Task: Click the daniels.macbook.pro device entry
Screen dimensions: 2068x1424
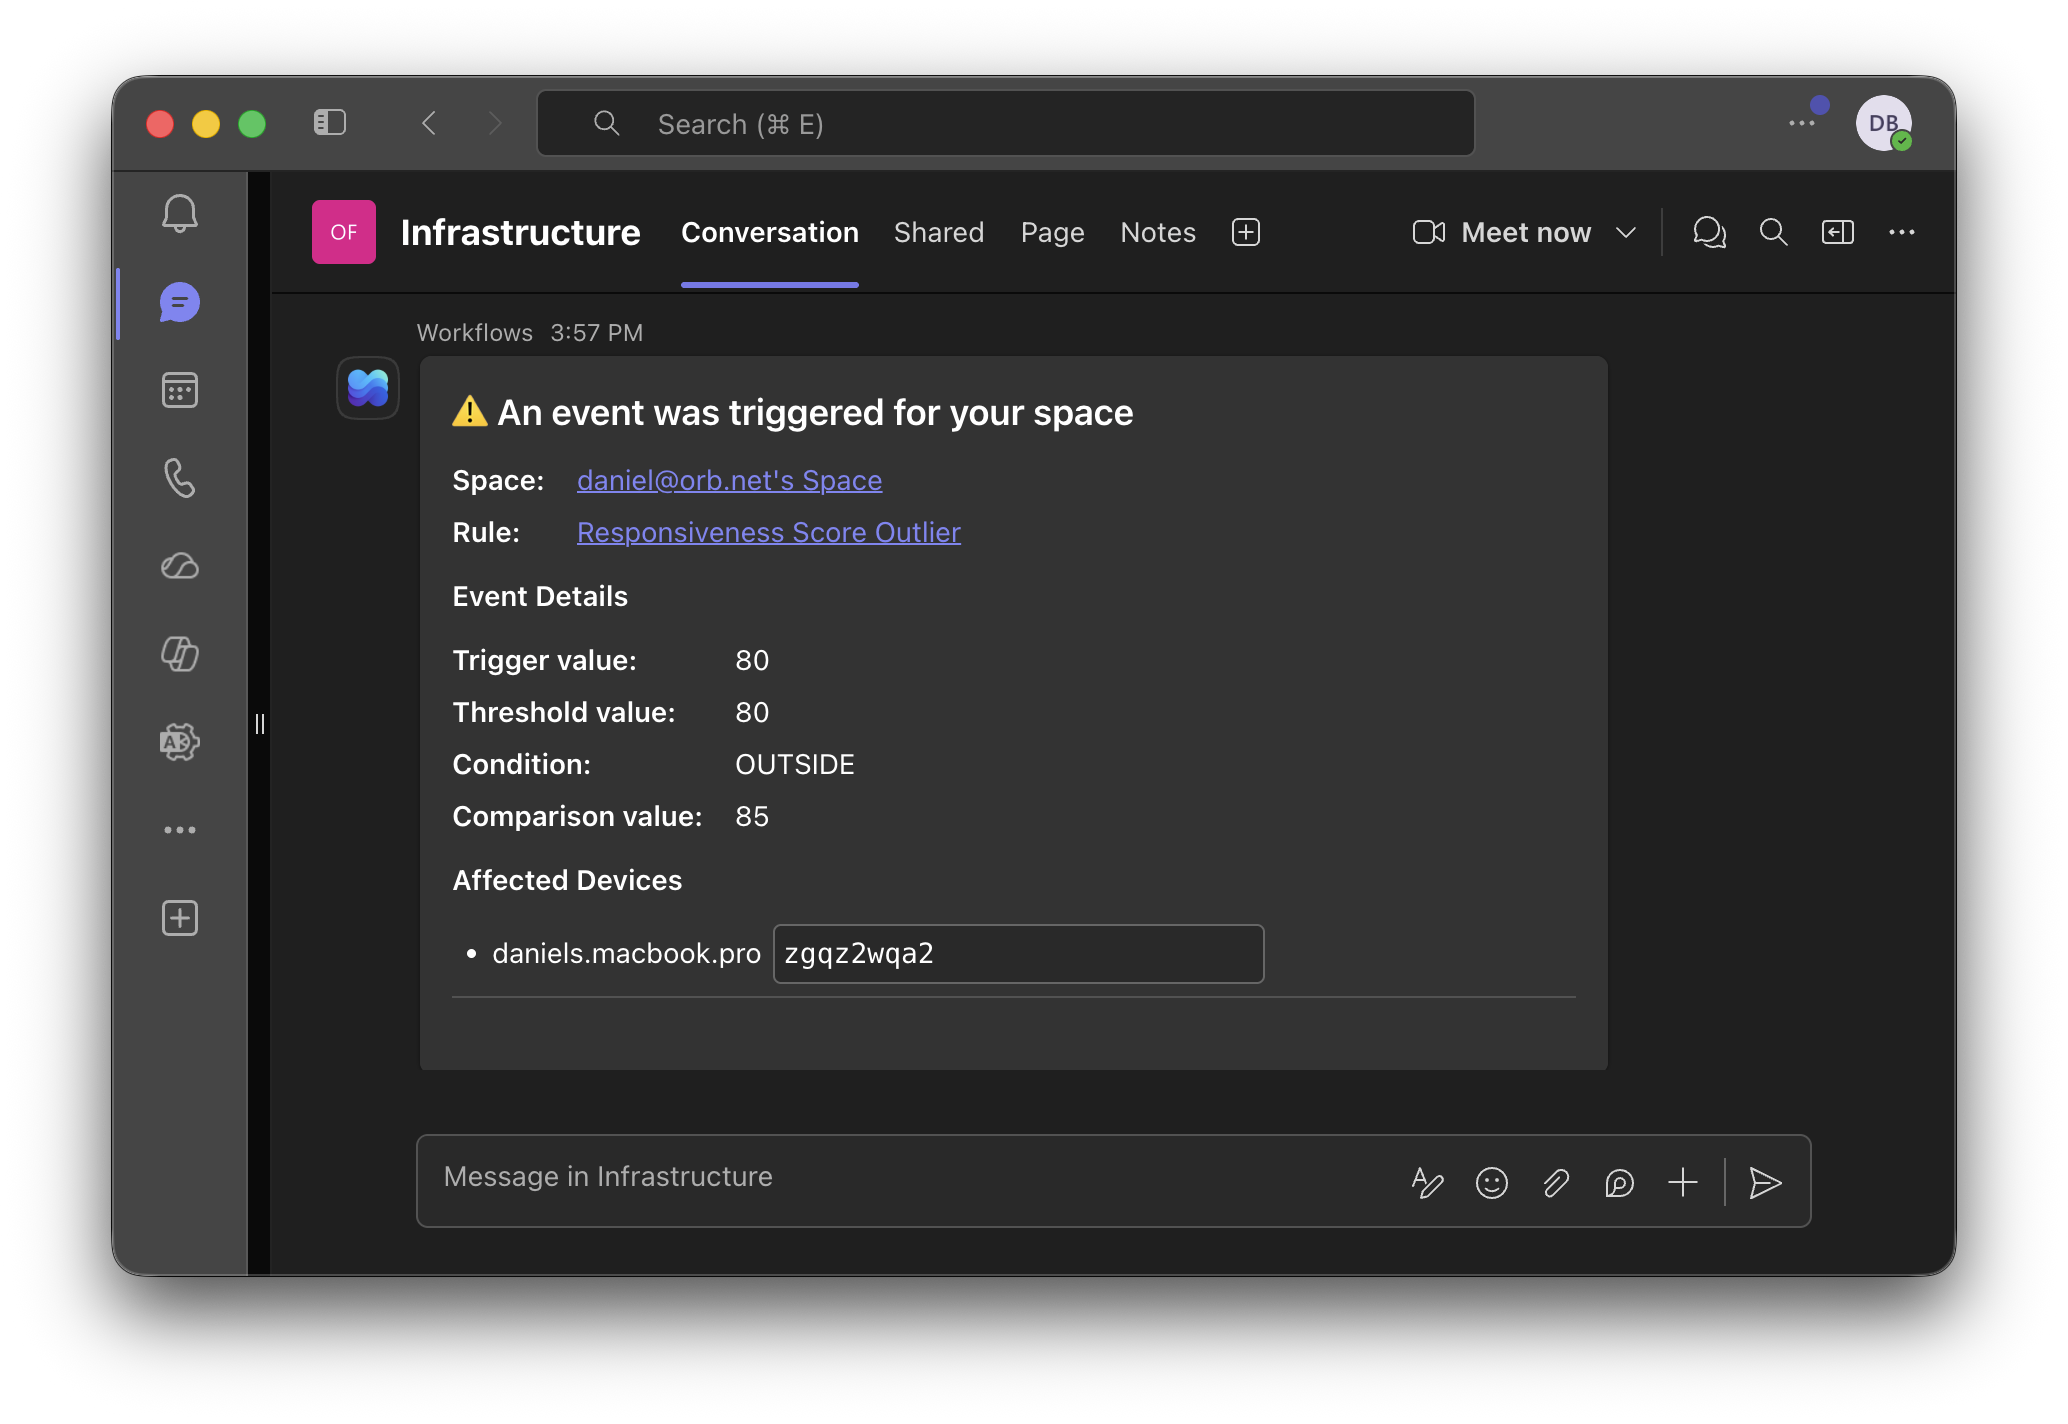Action: tap(626, 954)
